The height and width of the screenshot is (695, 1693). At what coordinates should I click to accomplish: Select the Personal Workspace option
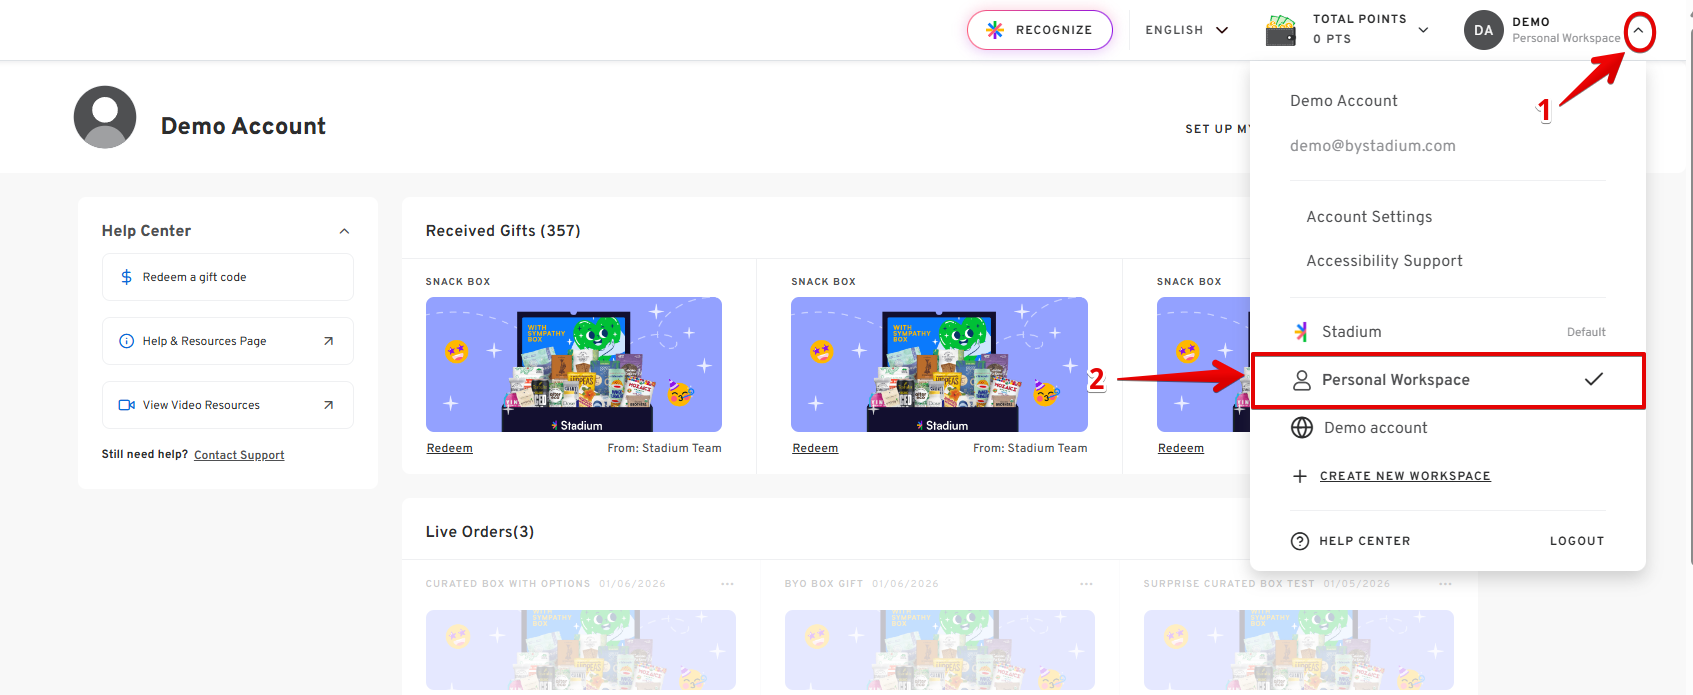[1395, 380]
